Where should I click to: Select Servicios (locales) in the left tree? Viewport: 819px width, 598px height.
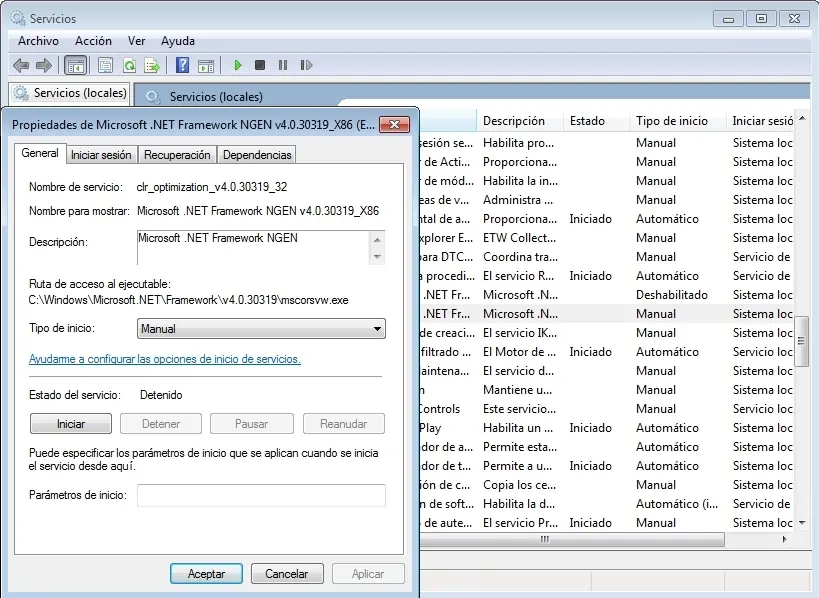point(80,93)
